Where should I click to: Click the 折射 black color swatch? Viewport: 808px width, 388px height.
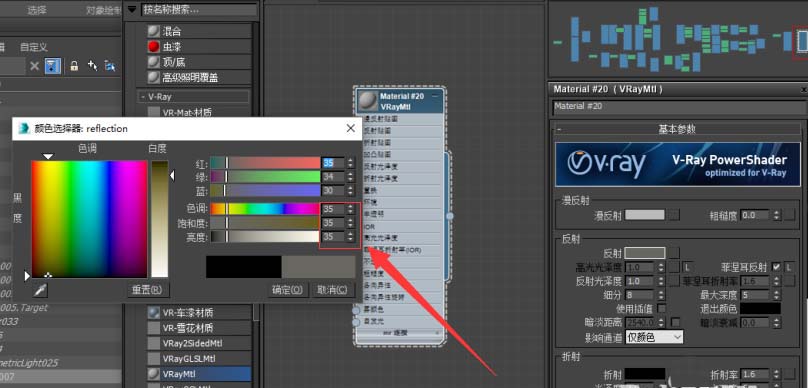click(645, 374)
